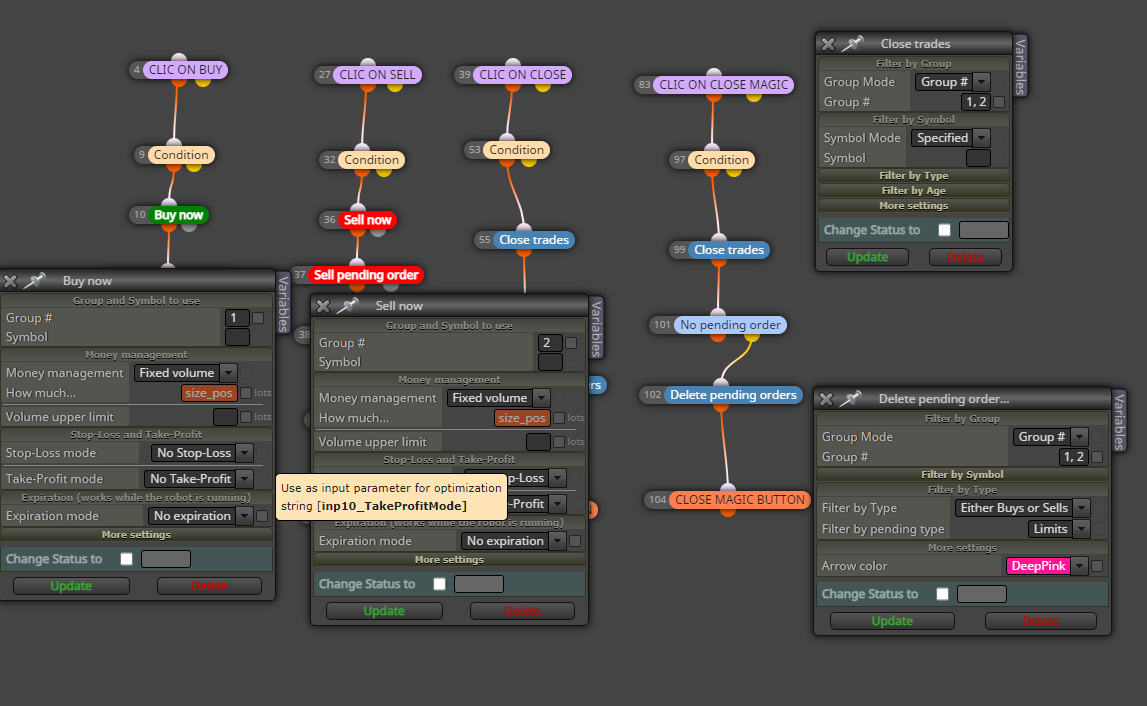Click Update in Buy now panel

point(71,585)
